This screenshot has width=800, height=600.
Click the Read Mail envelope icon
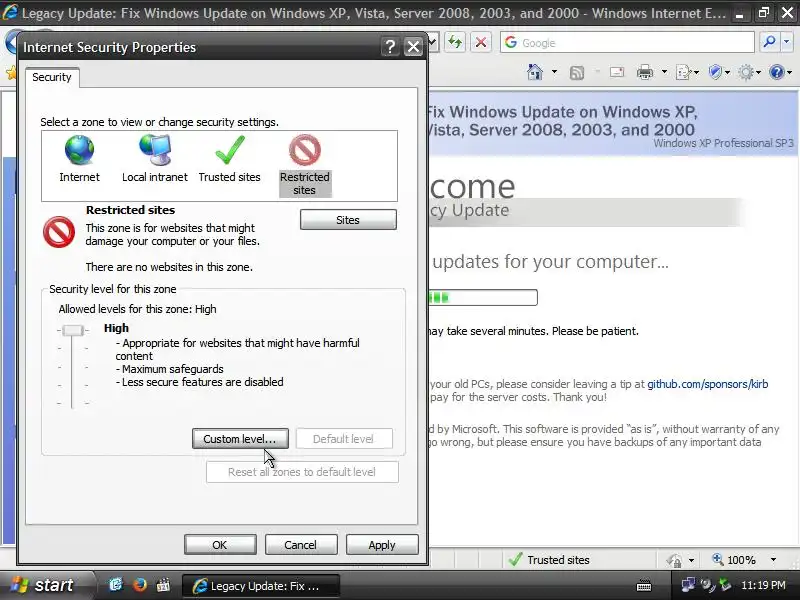coord(617,72)
